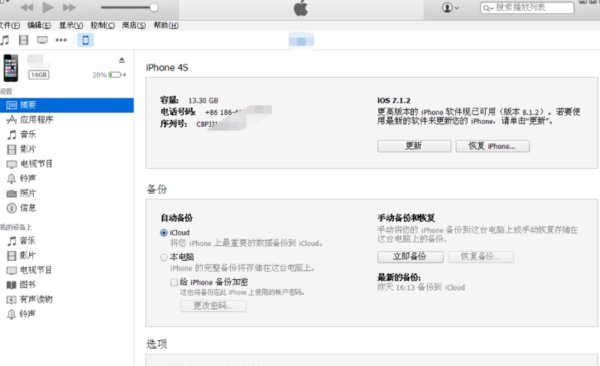The height and width of the screenshot is (366, 600).
Task: Click the 更改密码... button
Action: pos(213,306)
